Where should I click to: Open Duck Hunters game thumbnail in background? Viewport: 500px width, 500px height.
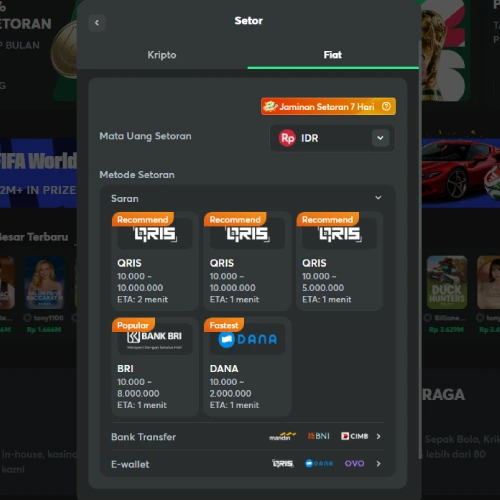tap(447, 282)
